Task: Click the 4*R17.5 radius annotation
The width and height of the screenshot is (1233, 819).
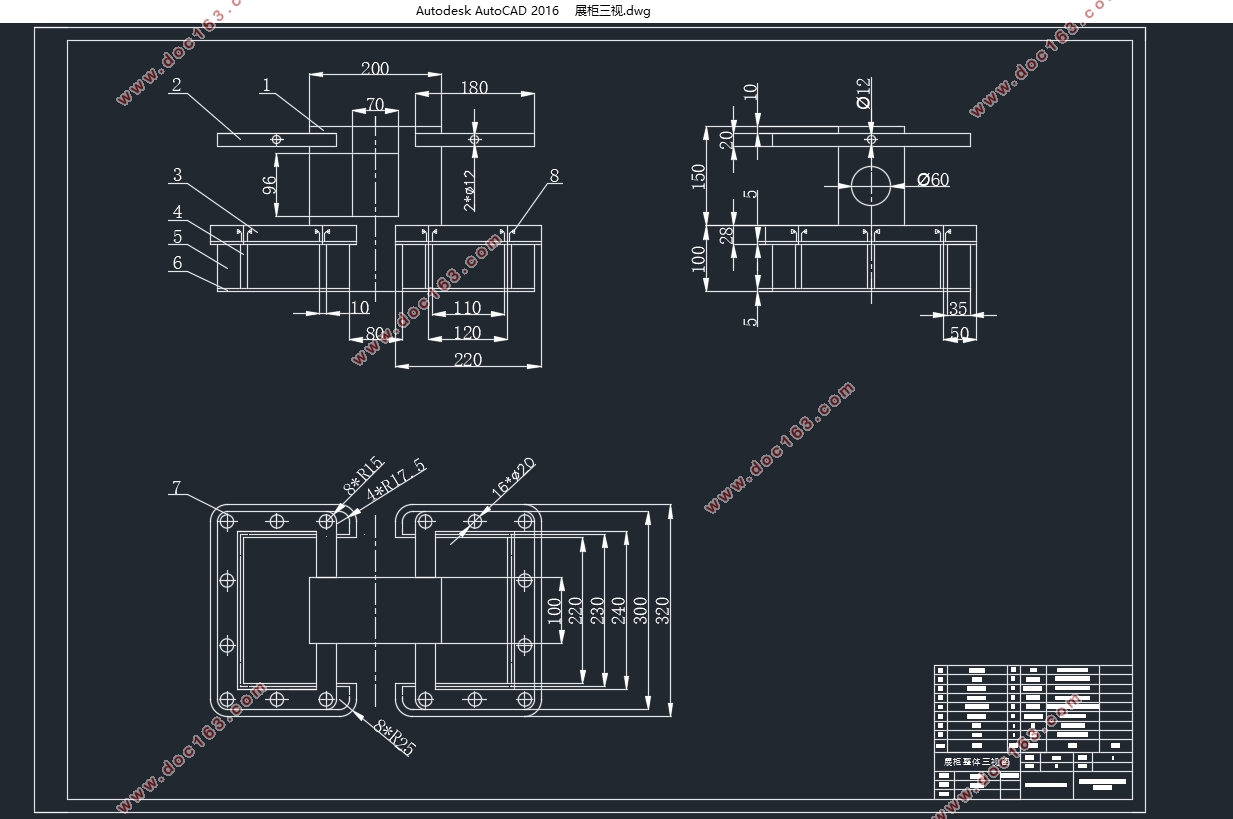Action: click(396, 482)
